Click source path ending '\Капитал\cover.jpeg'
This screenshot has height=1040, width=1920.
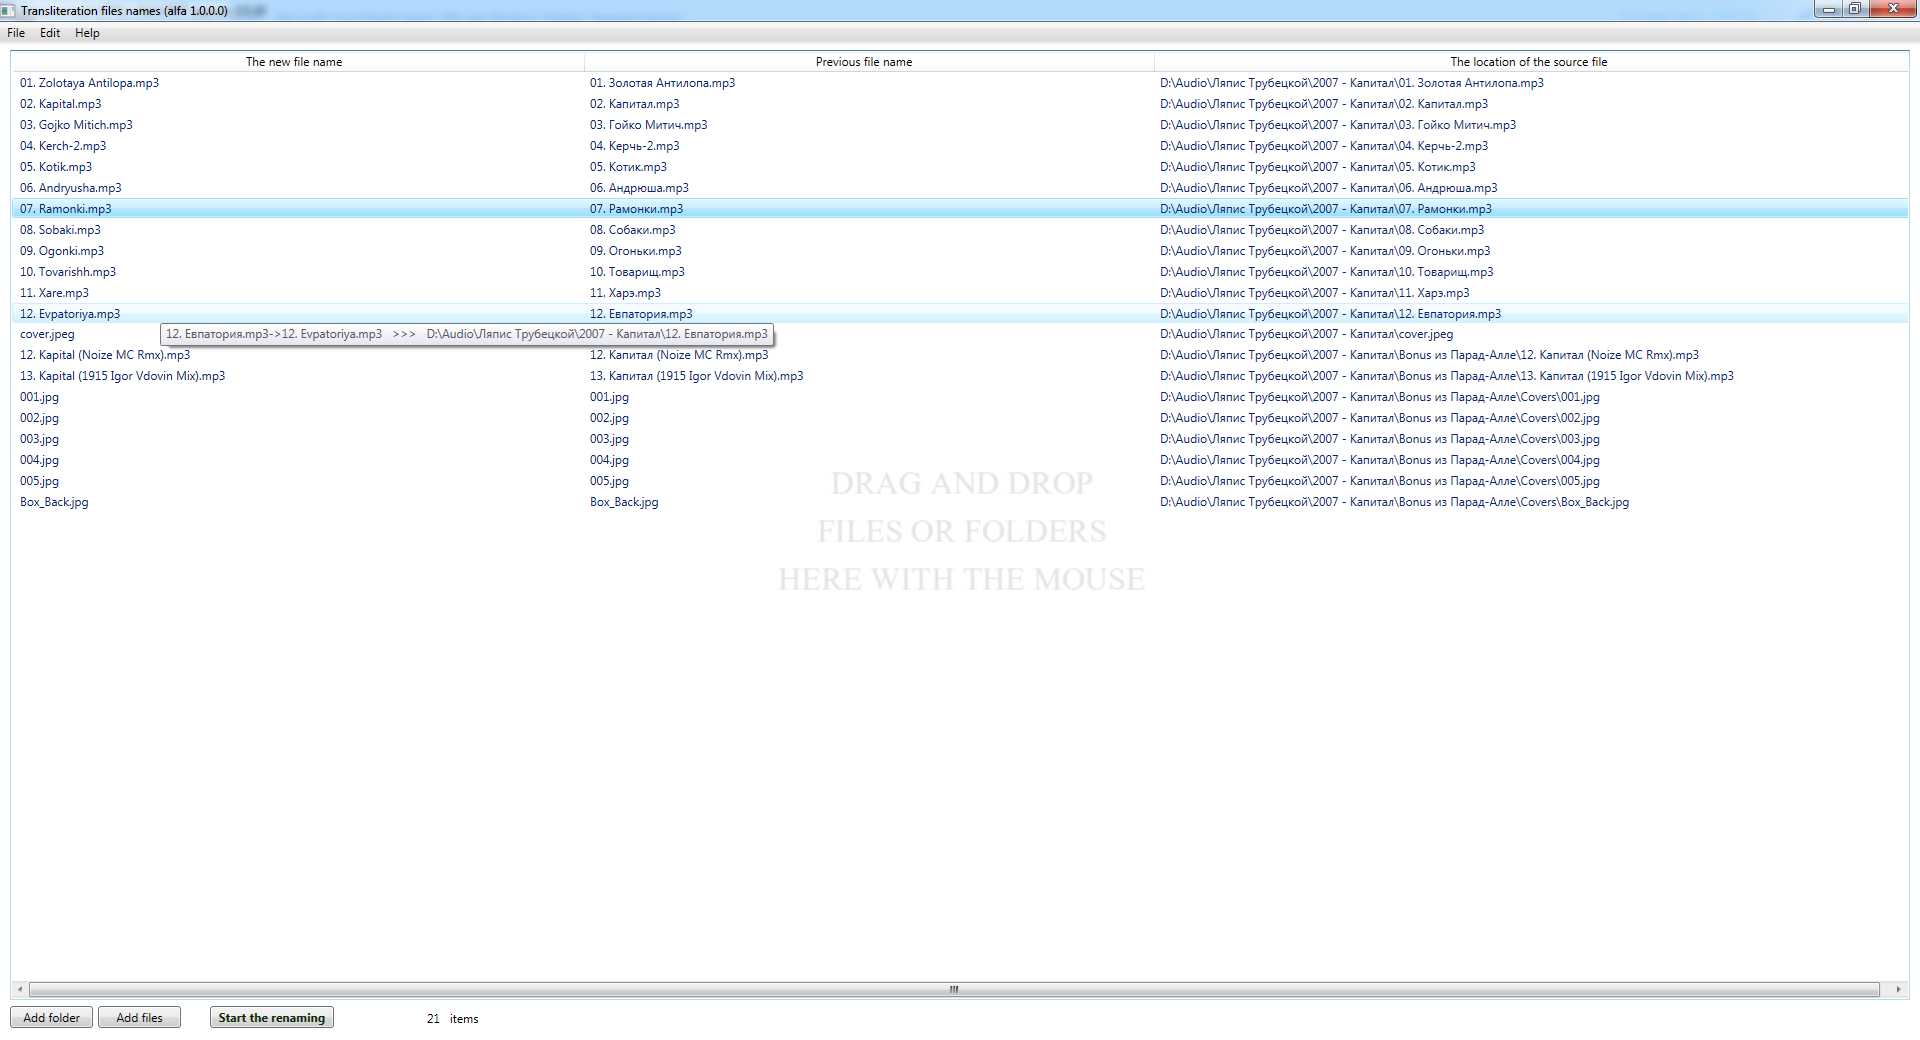pyautogui.click(x=1307, y=334)
